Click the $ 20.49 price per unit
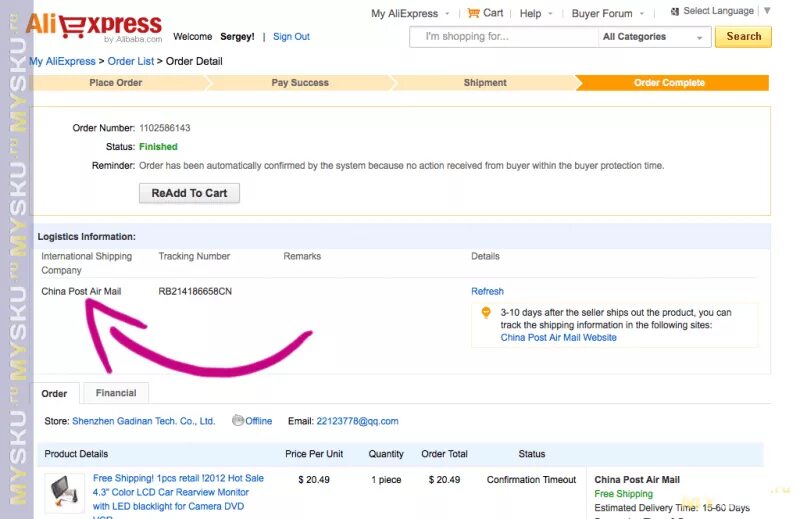 click(314, 480)
